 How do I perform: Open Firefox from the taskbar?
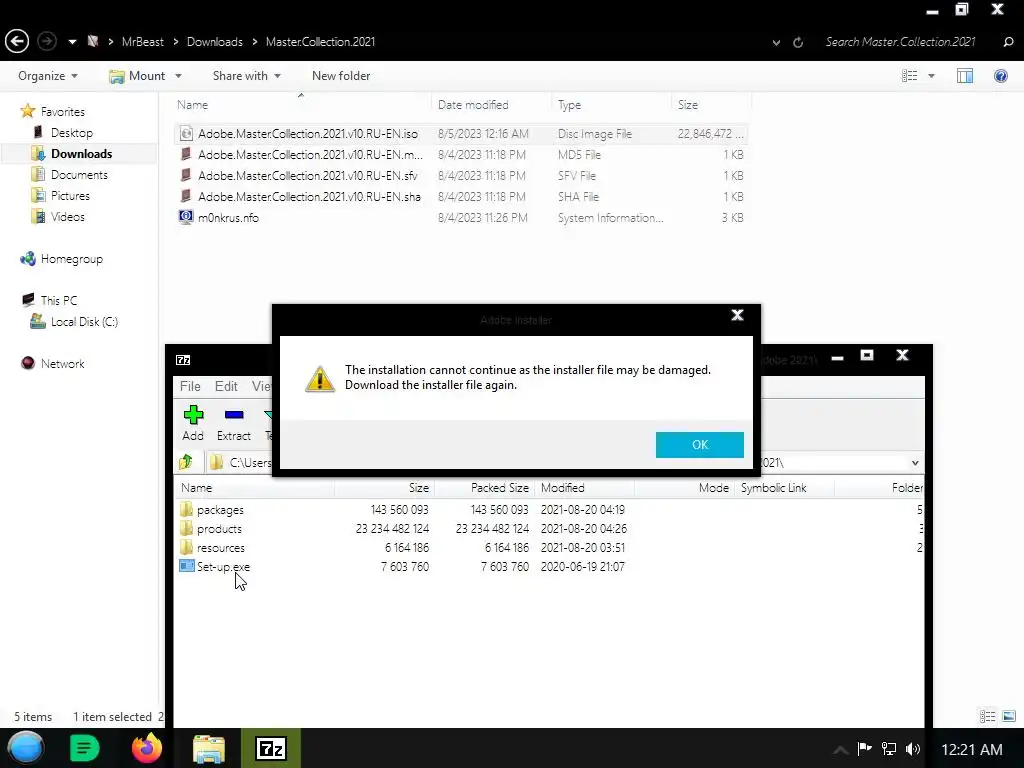[147, 748]
